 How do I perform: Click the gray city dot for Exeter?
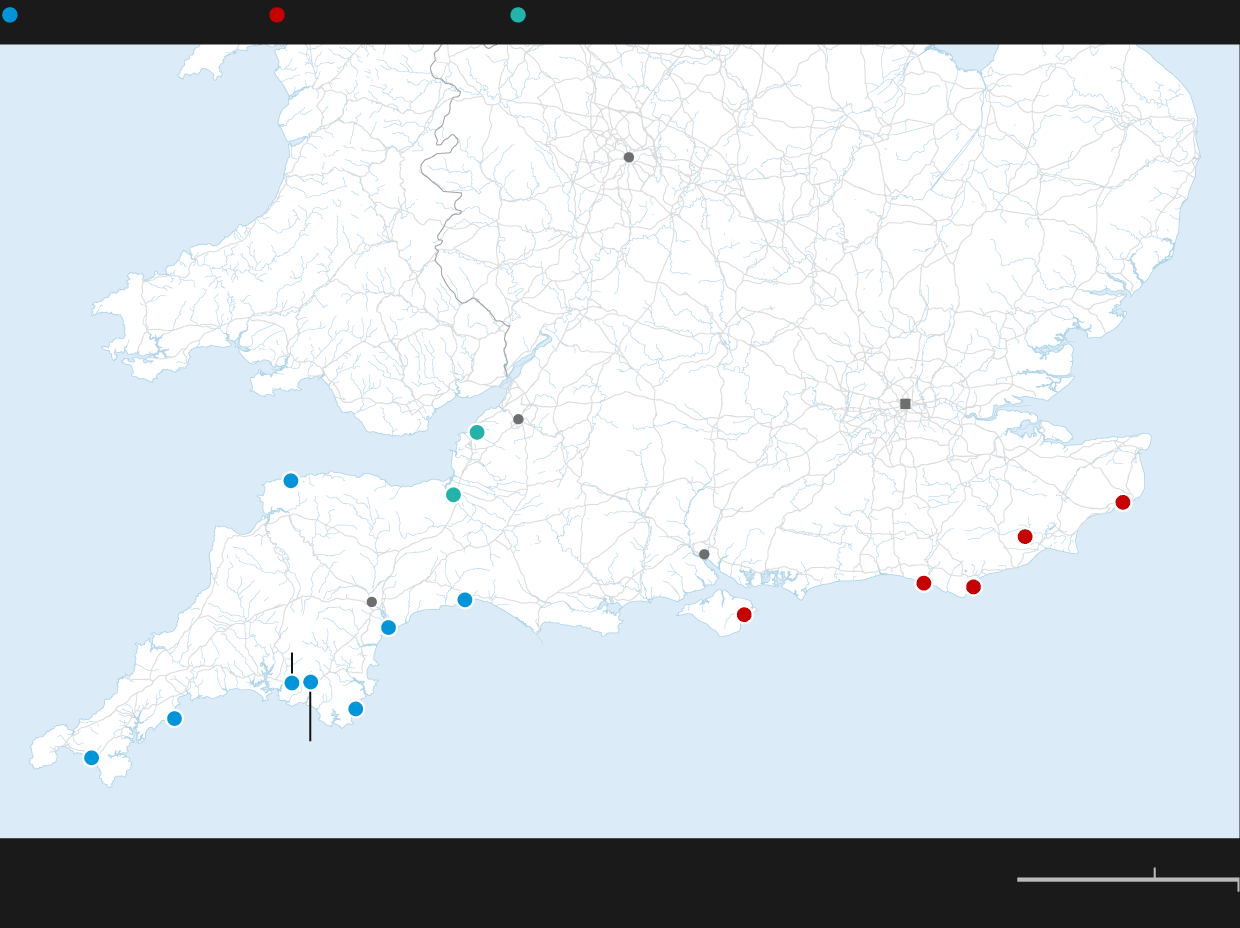click(372, 602)
